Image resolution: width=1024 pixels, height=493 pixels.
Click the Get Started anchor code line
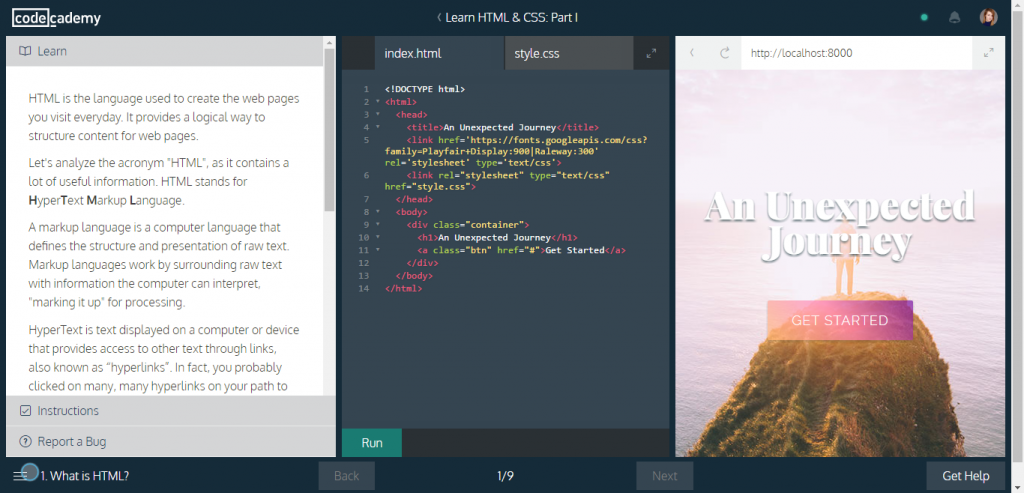tap(522, 250)
